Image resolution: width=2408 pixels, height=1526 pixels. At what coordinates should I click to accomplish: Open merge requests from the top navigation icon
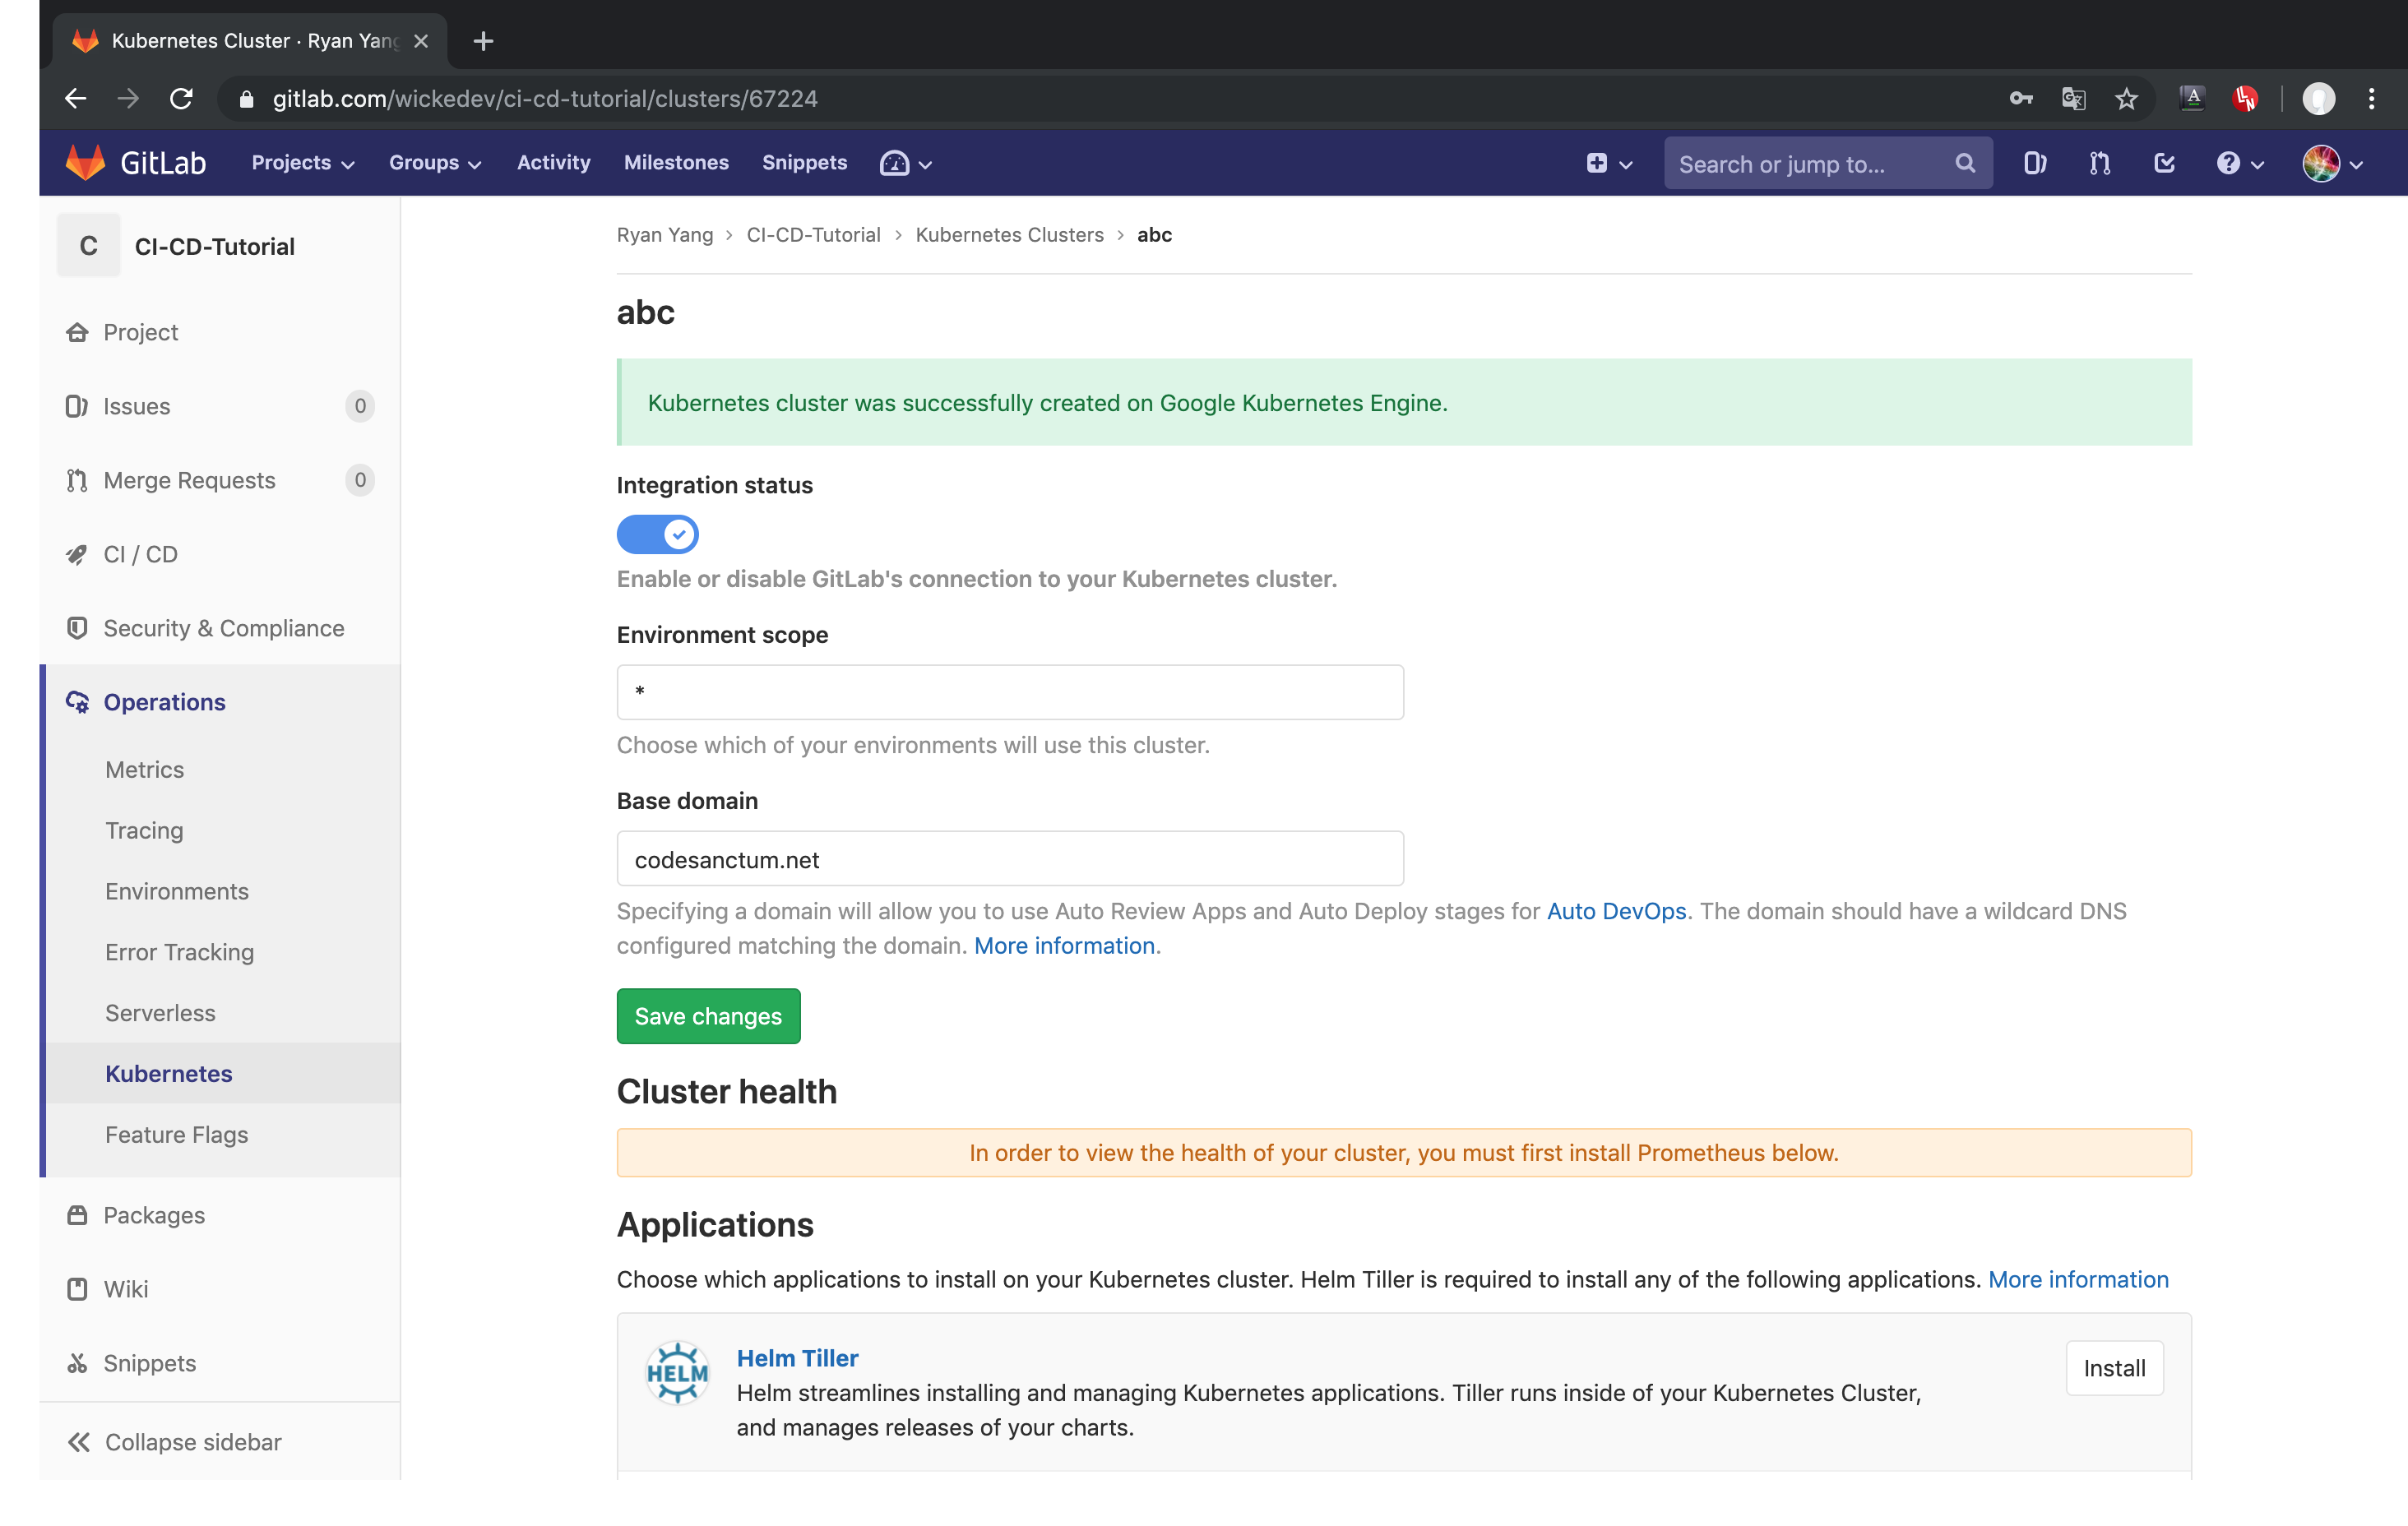(2099, 163)
